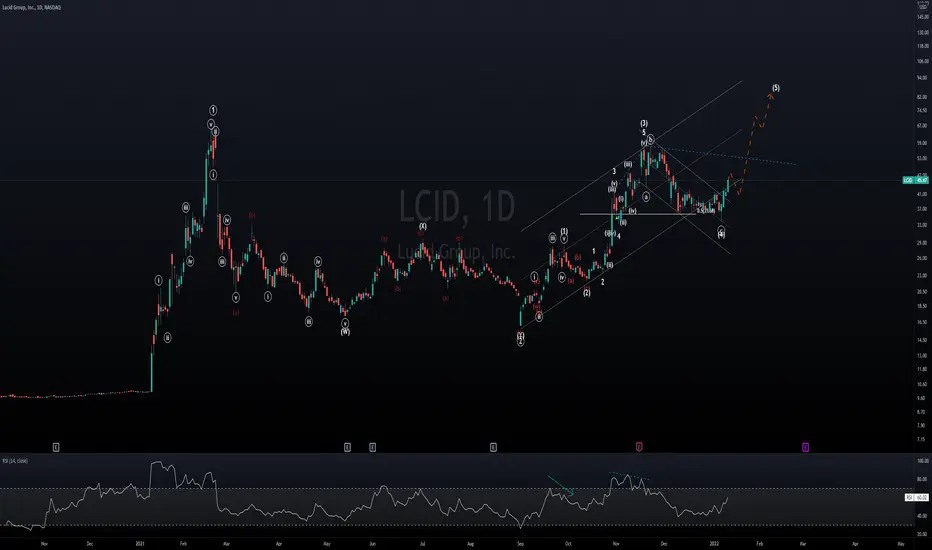Image resolution: width=932 pixels, height=550 pixels.
Task: Click the 20.50 price axis label
Action: (922, 291)
